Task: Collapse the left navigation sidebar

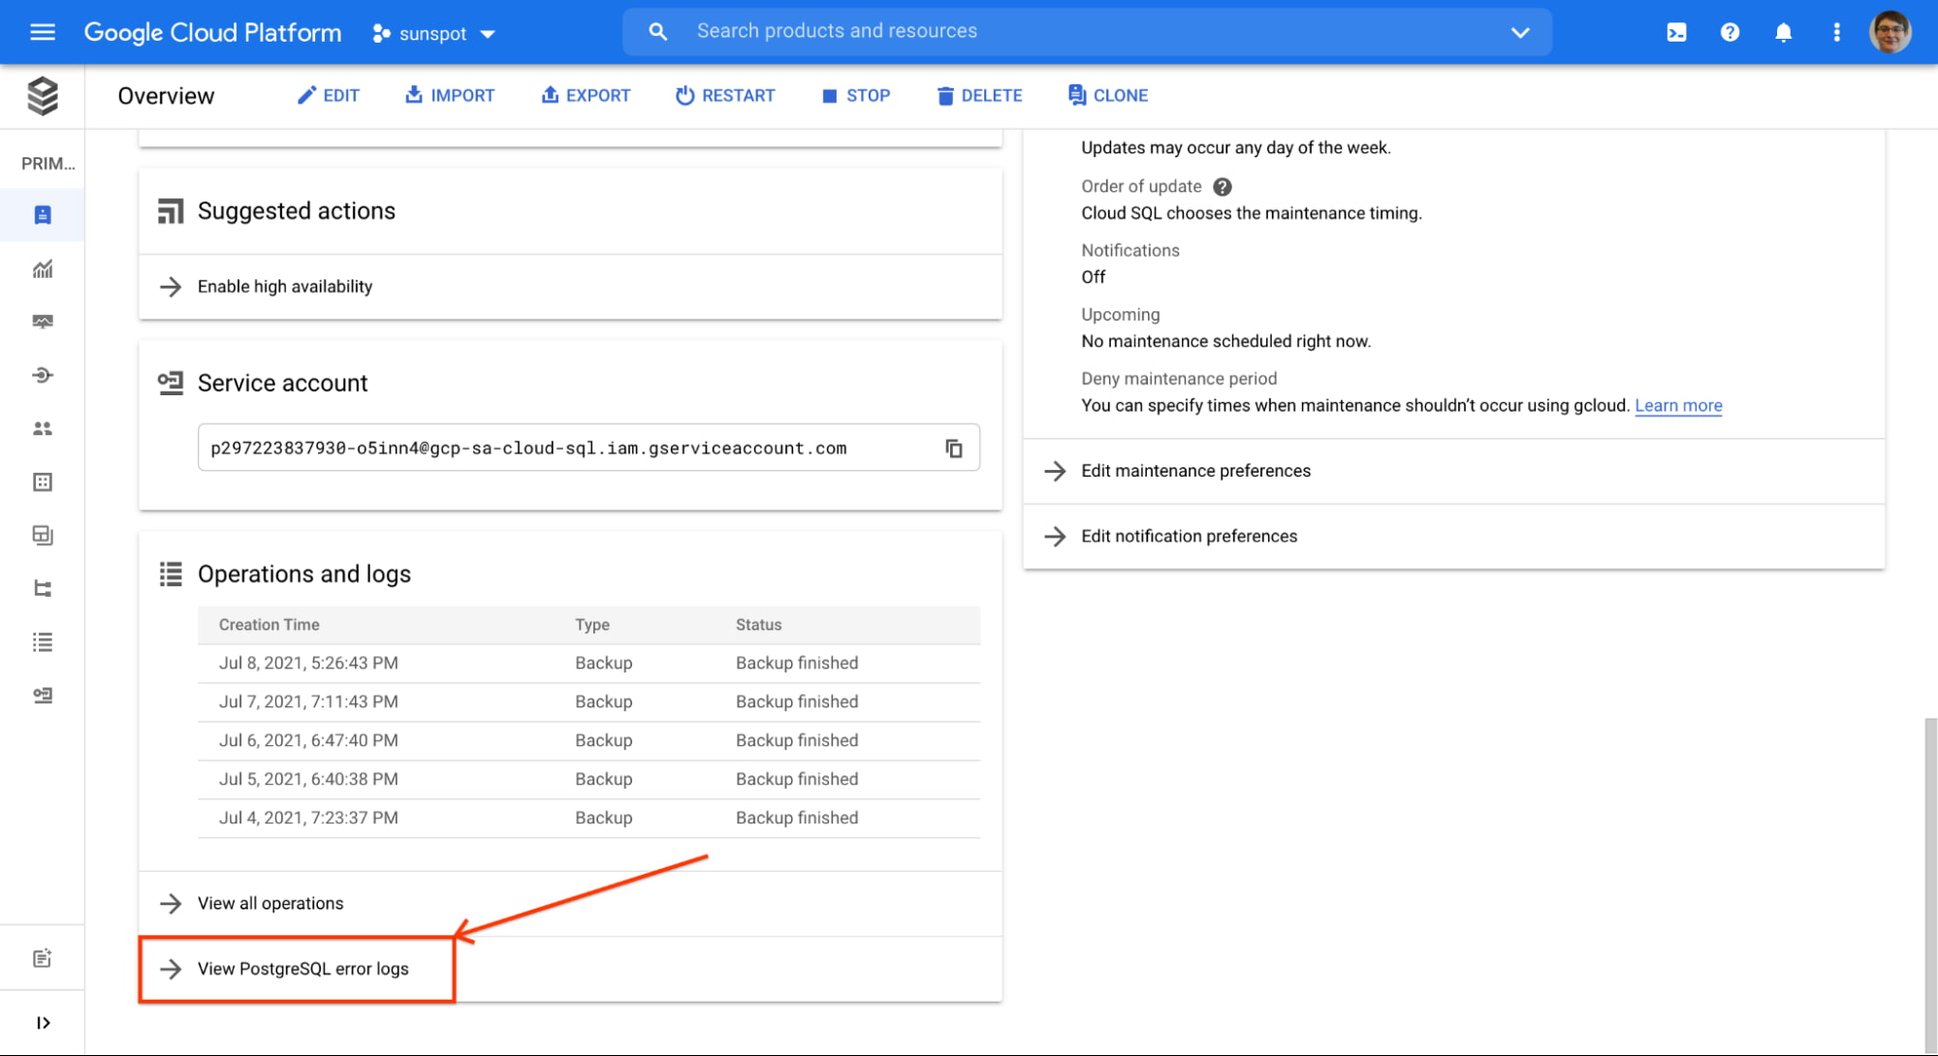Action: [x=42, y=1022]
